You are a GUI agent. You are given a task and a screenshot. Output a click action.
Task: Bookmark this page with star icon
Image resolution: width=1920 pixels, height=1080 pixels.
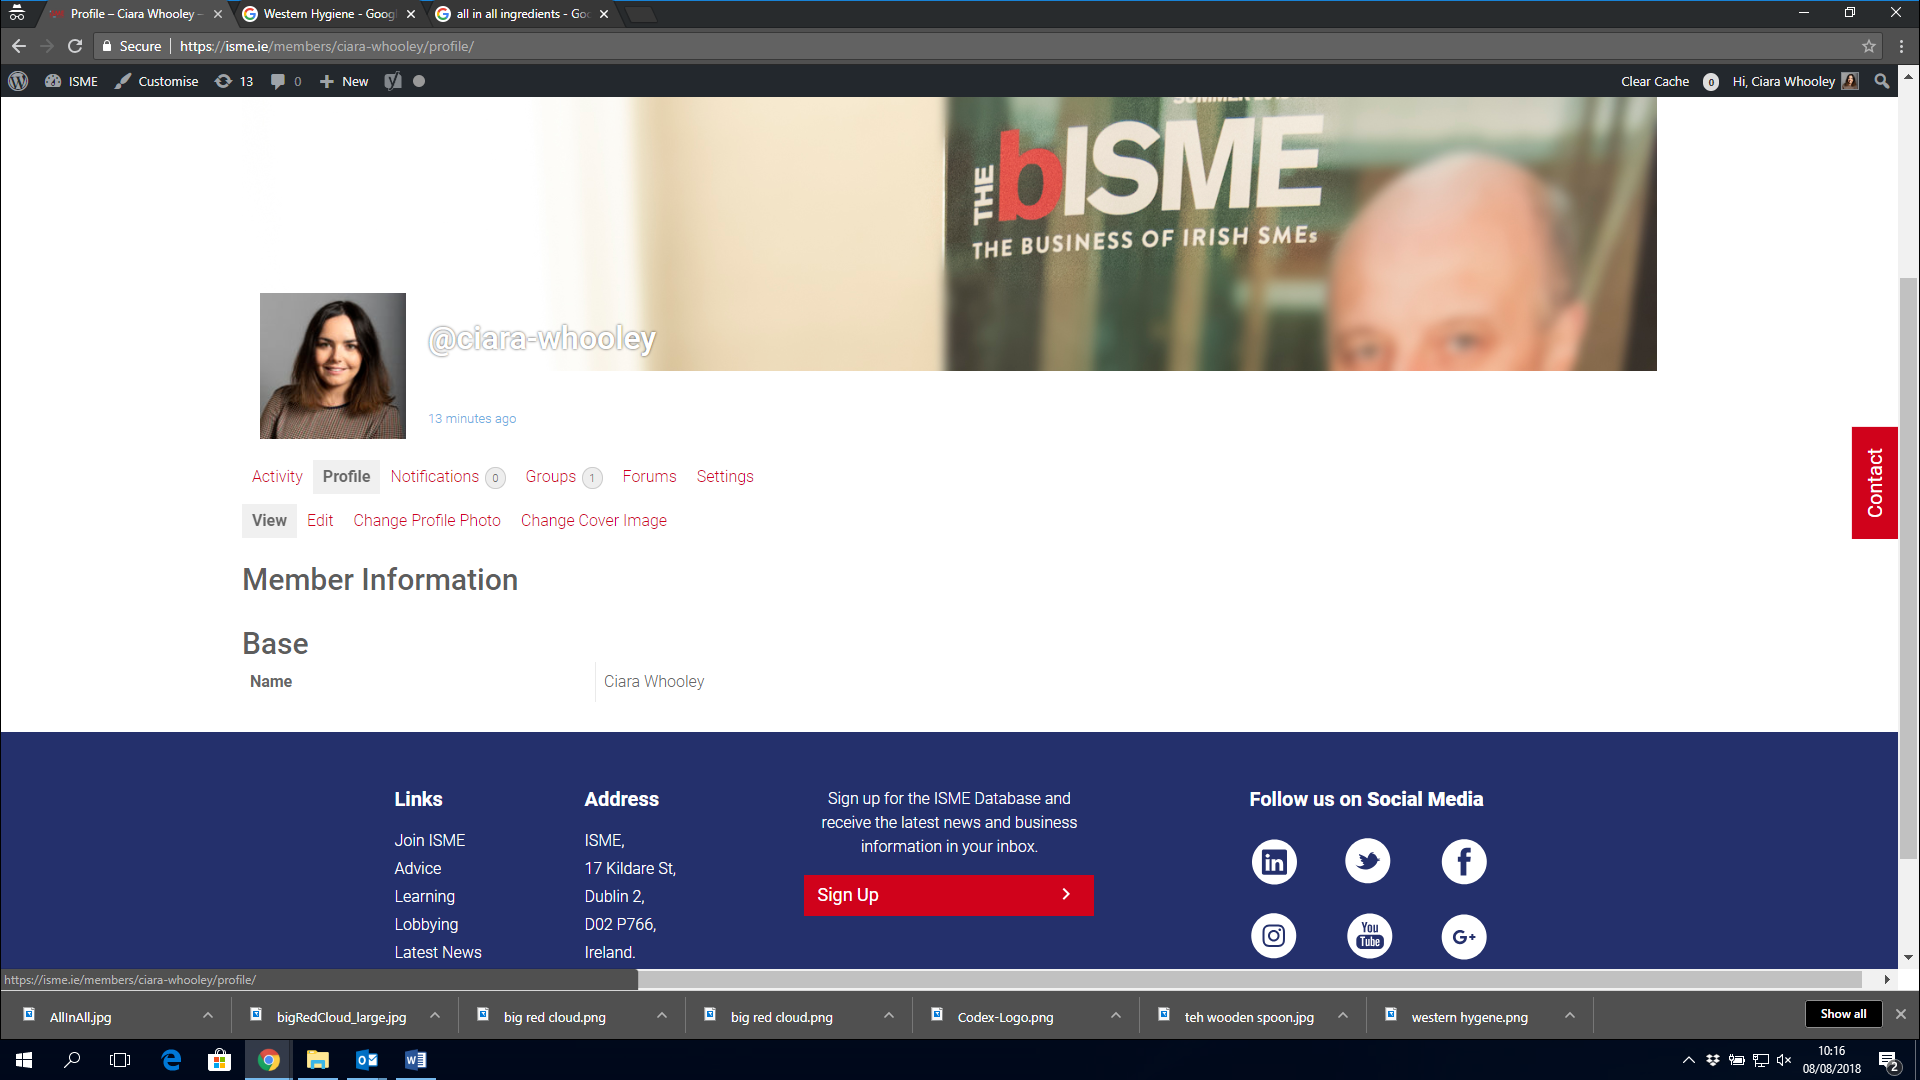point(1868,46)
